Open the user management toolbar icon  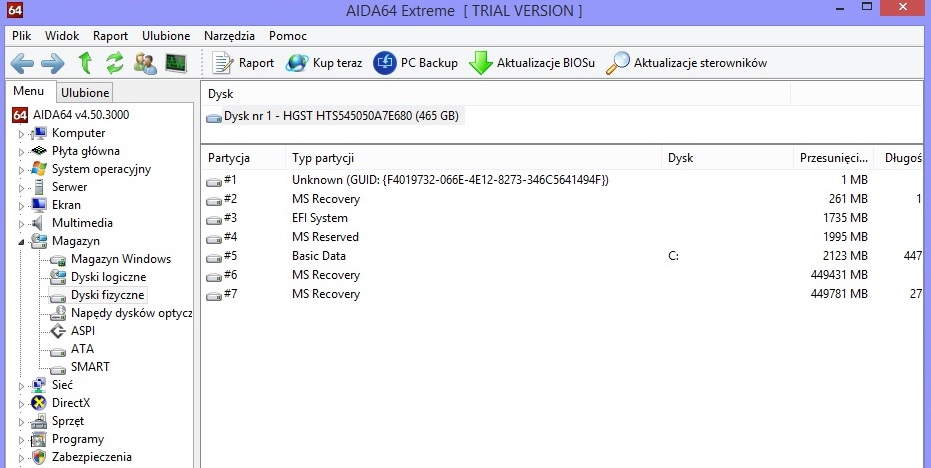coord(145,63)
